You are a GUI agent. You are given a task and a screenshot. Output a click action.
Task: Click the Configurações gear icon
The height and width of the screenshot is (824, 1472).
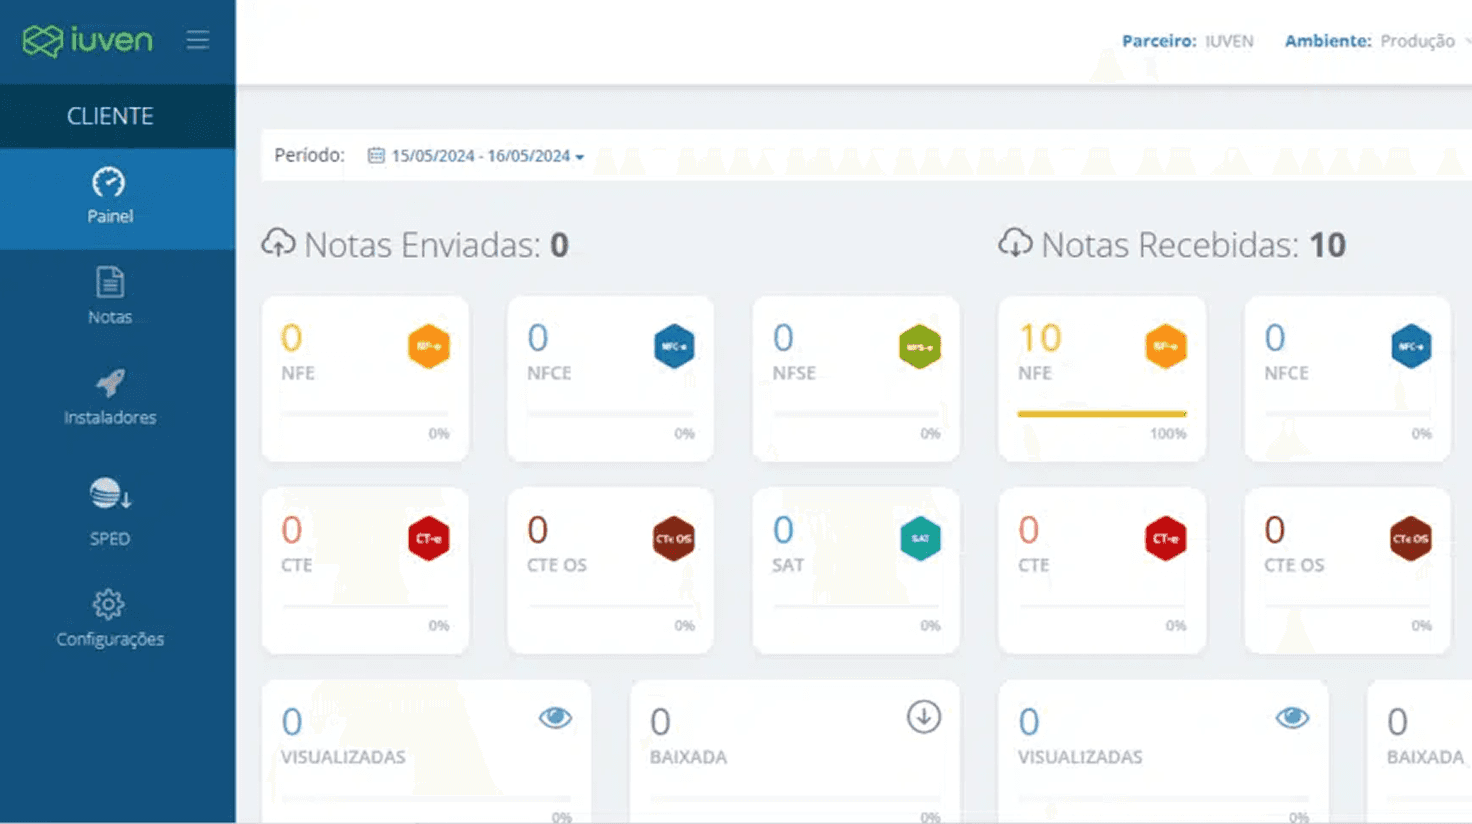[109, 604]
